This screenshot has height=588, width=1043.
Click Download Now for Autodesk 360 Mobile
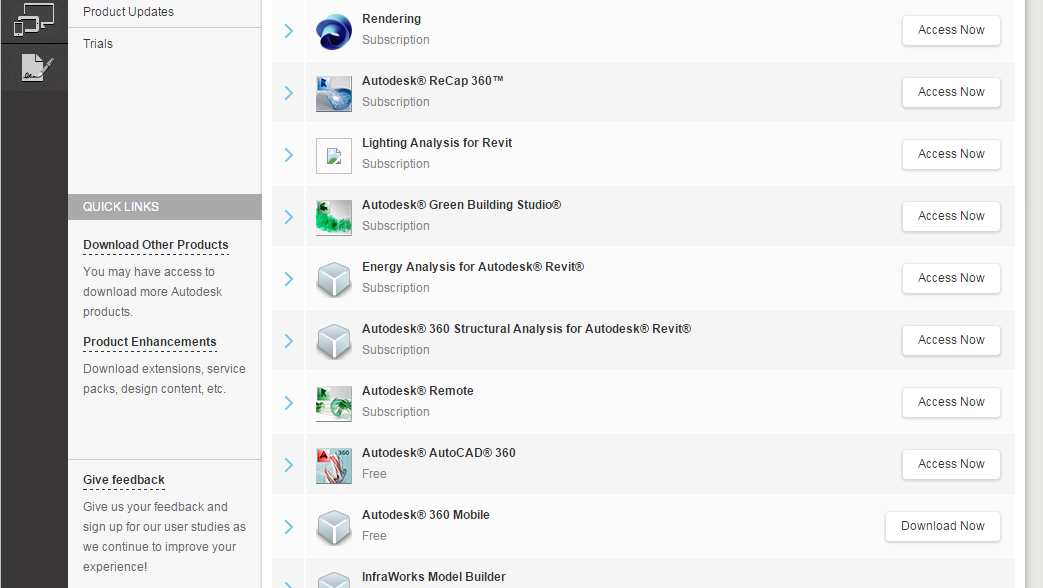[943, 525]
